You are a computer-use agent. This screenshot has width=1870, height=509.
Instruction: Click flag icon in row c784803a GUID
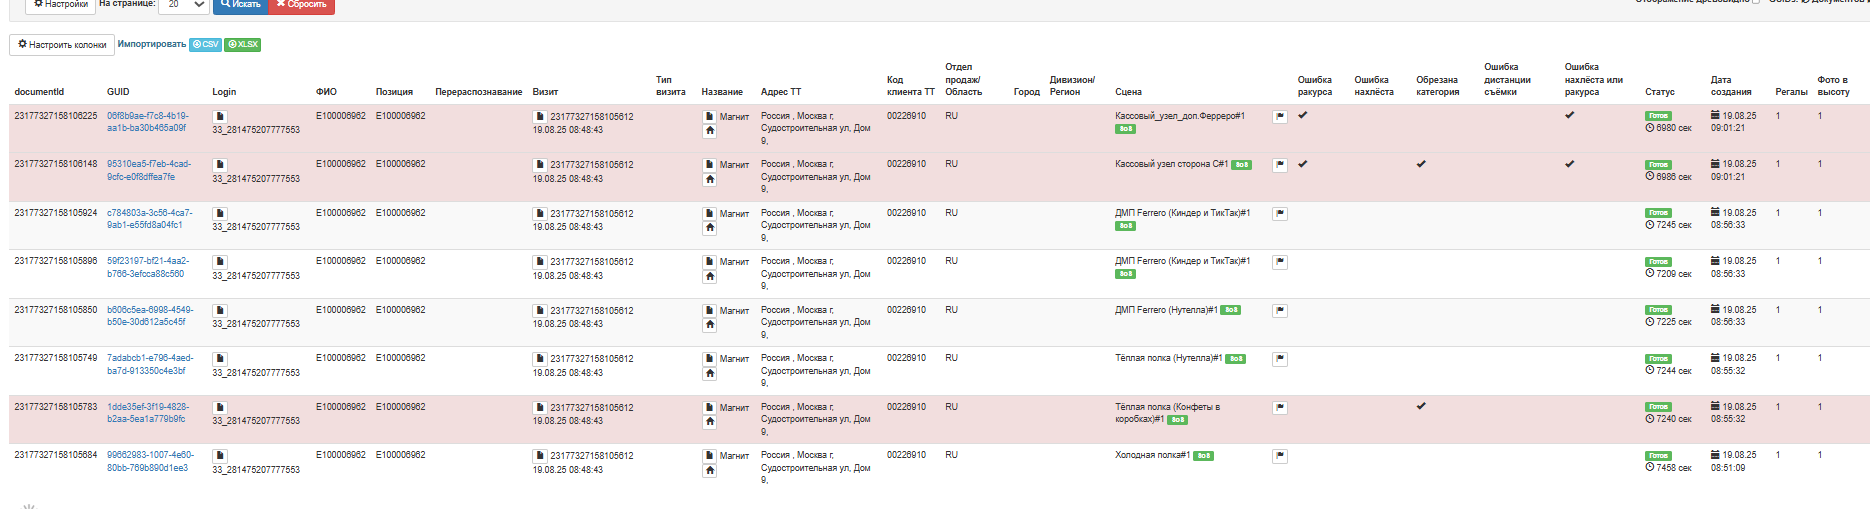(1279, 214)
